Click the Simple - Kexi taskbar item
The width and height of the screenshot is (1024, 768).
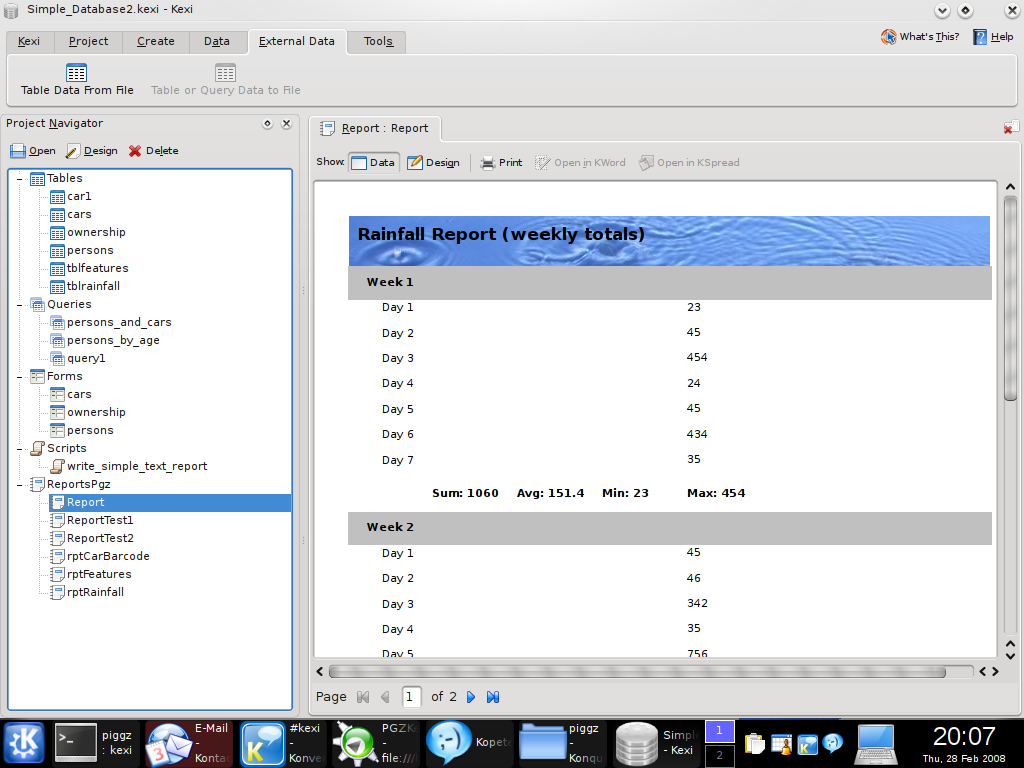pos(655,743)
